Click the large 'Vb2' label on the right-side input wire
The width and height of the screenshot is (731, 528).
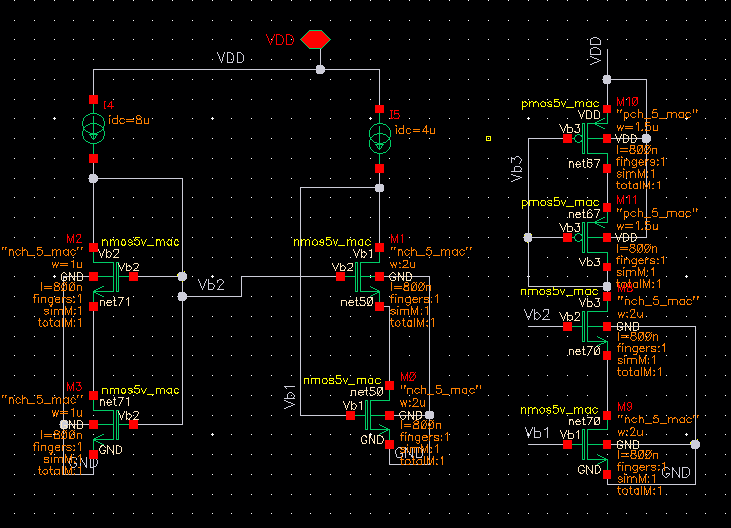[537, 315]
